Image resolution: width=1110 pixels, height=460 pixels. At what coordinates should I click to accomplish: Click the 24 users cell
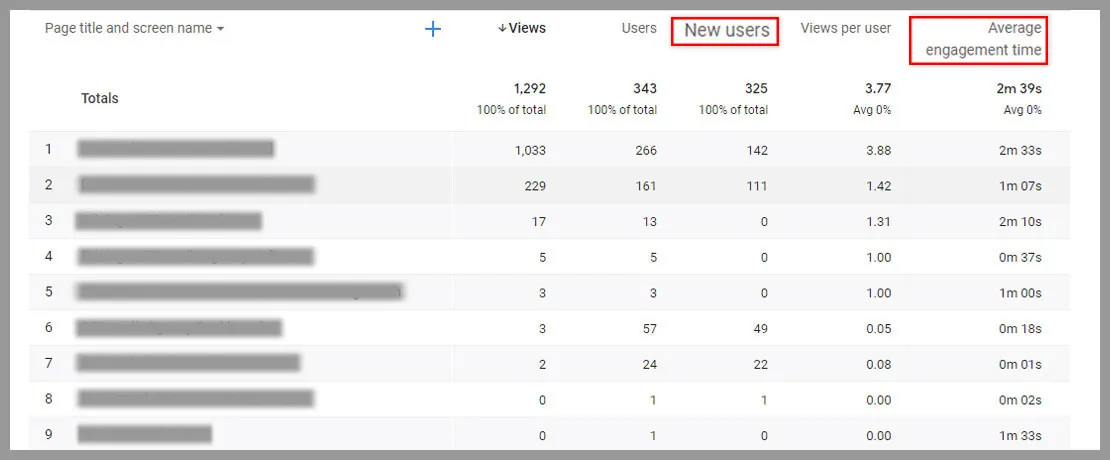[x=649, y=364]
